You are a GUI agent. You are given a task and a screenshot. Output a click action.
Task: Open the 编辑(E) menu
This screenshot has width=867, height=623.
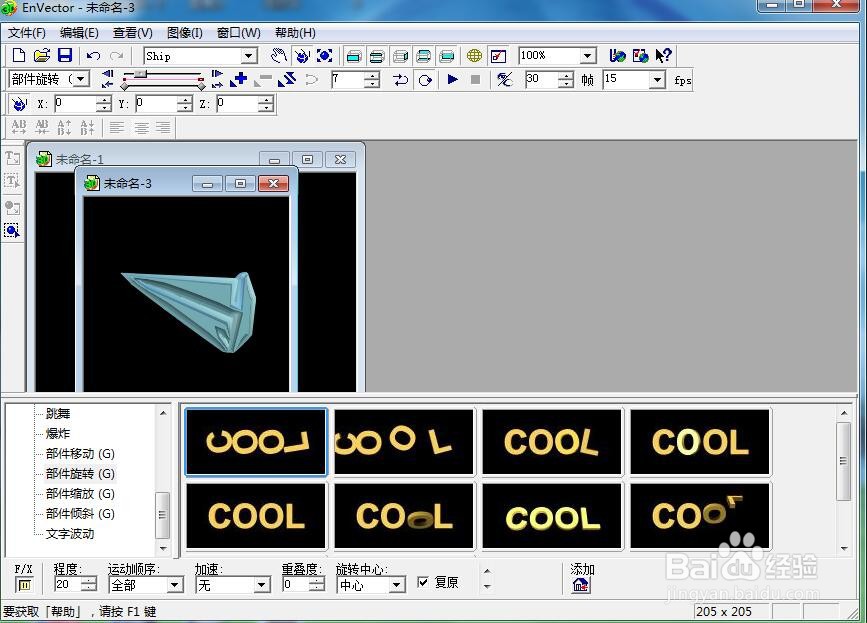pyautogui.click(x=79, y=33)
